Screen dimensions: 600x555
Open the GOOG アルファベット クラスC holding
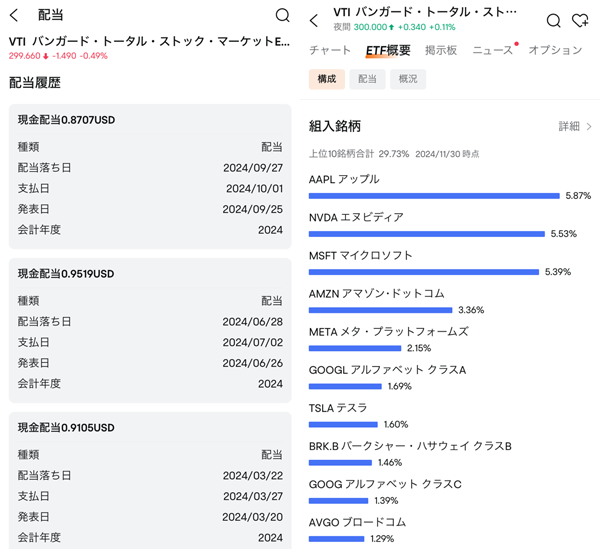point(385,485)
